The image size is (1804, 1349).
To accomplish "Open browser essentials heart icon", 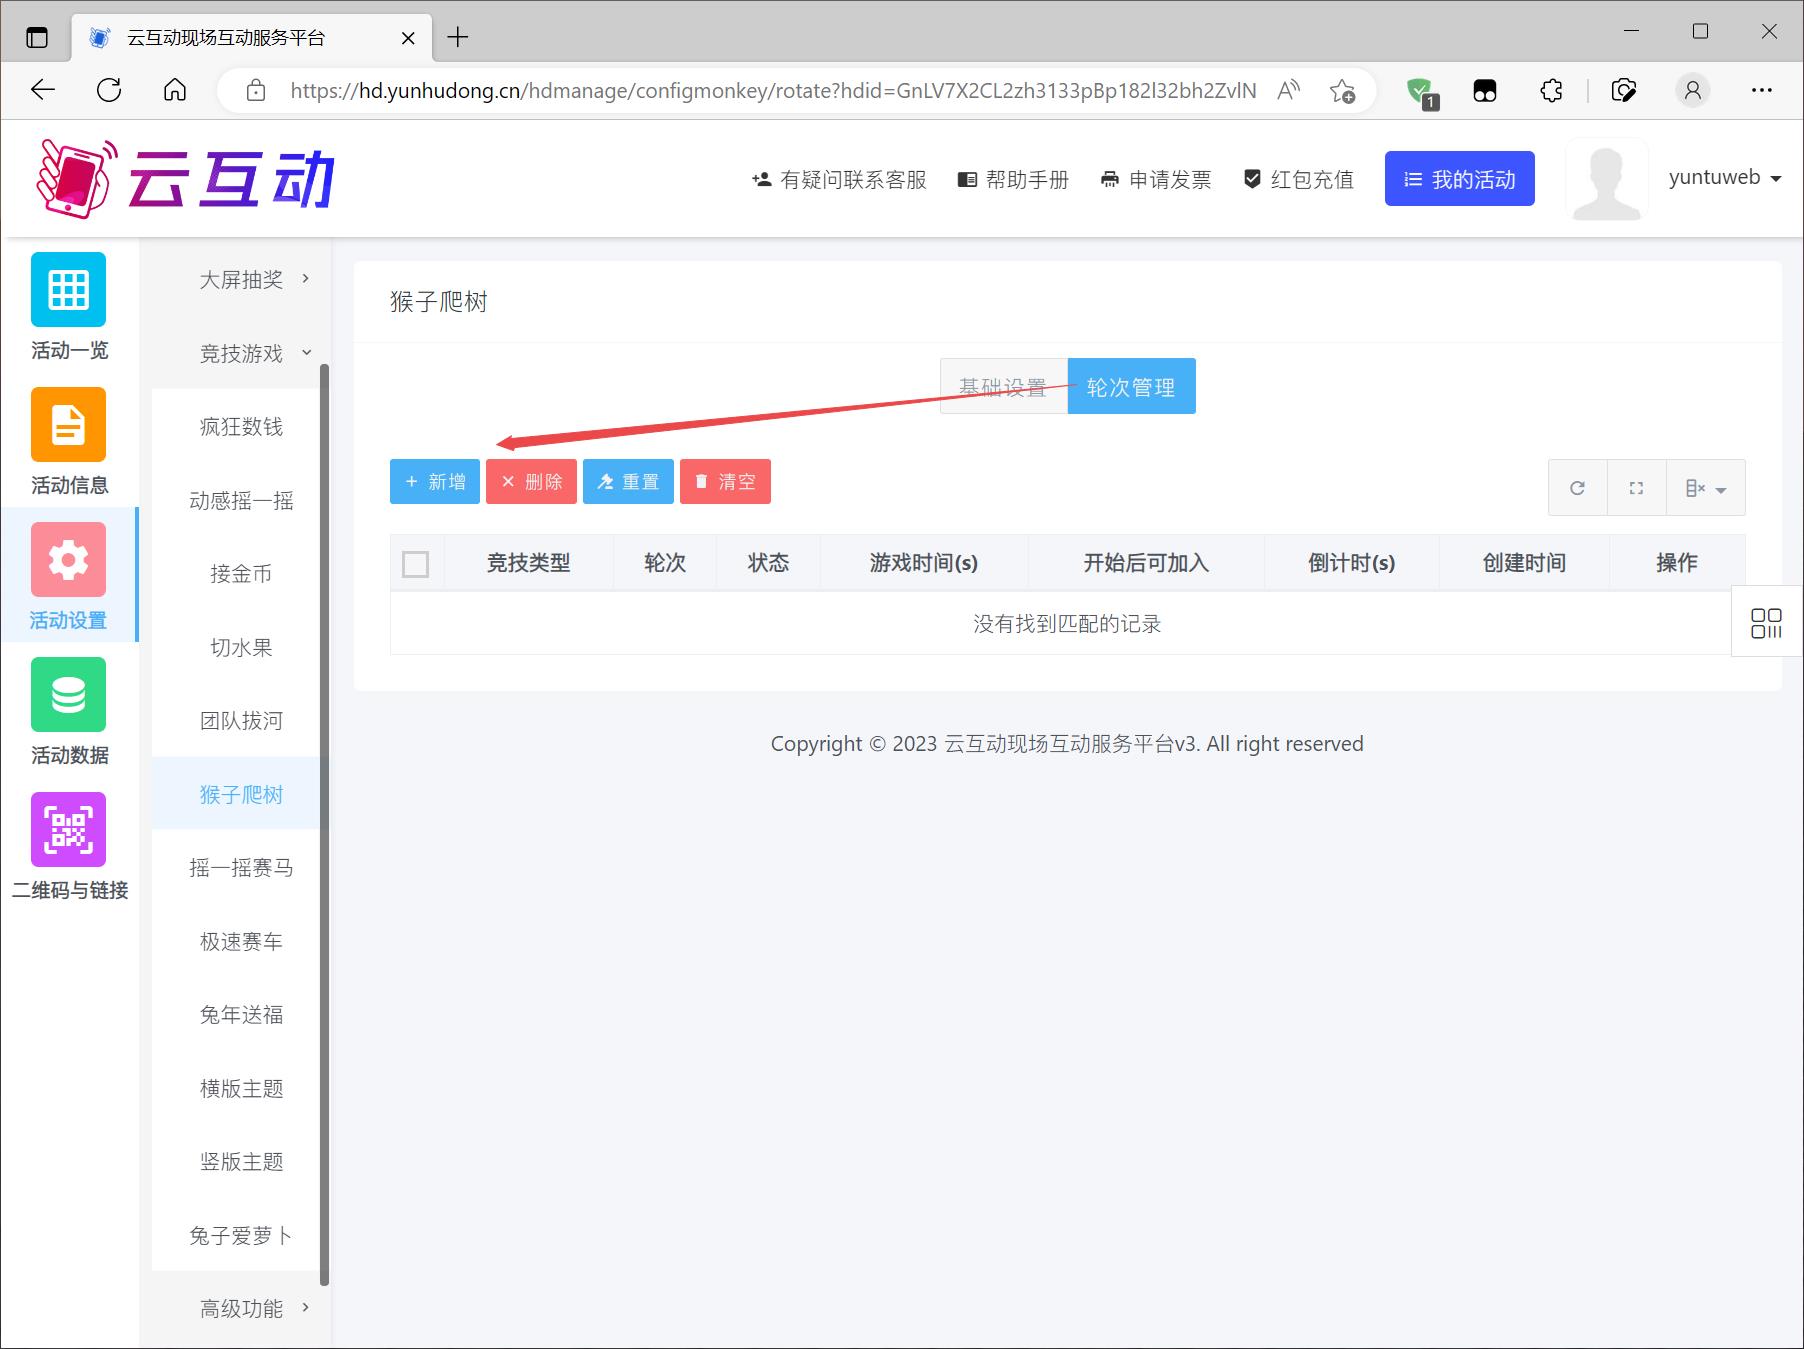I will [1624, 91].
